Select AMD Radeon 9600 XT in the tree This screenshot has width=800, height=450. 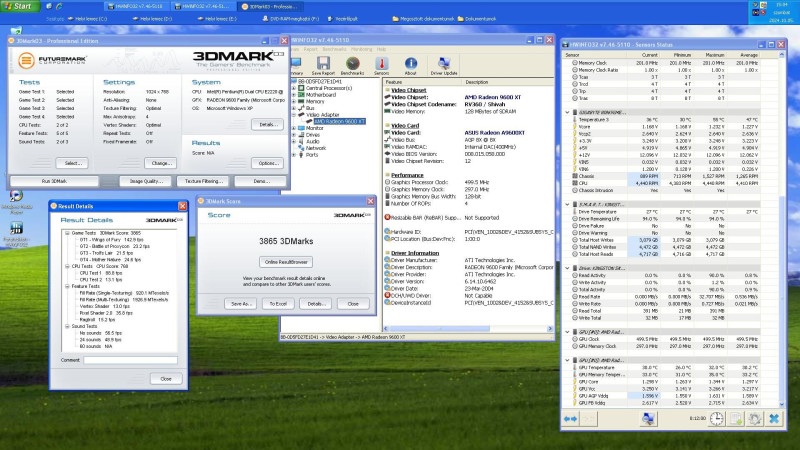tap(339, 121)
